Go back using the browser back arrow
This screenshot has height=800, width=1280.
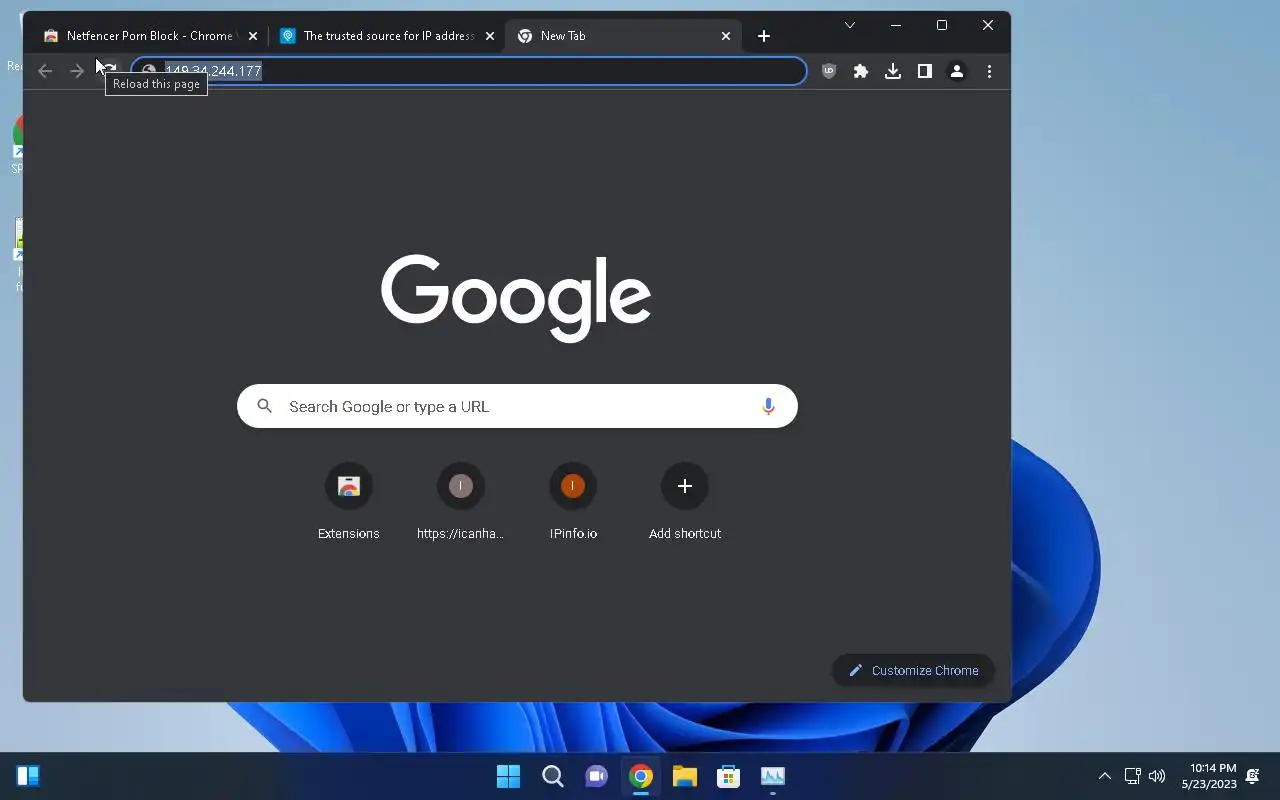tap(45, 71)
